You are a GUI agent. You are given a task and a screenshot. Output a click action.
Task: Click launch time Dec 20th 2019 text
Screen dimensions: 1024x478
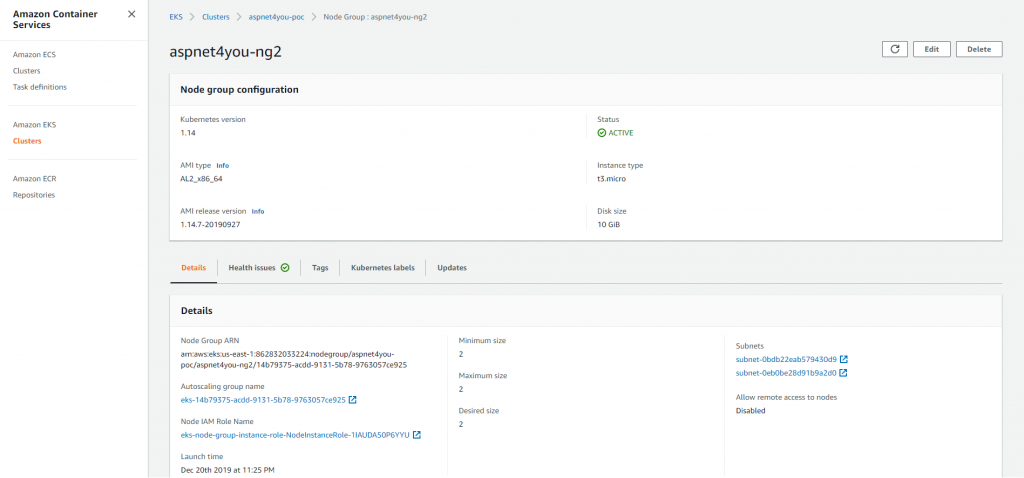coord(228,470)
